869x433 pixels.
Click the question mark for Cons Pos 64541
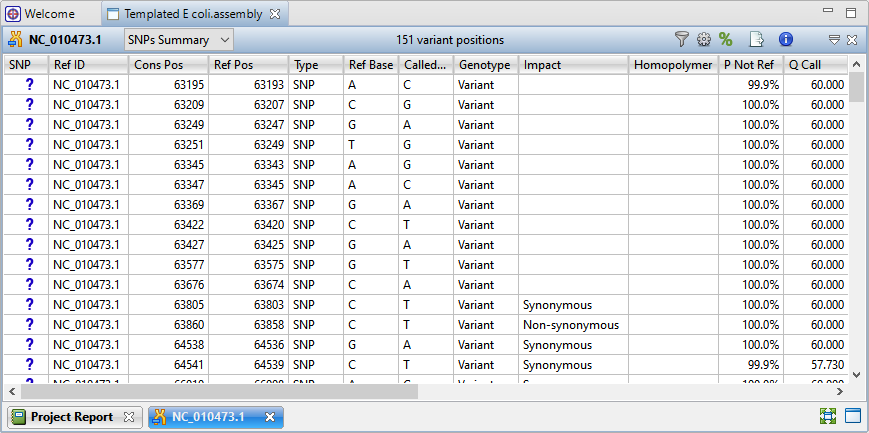tap(29, 364)
